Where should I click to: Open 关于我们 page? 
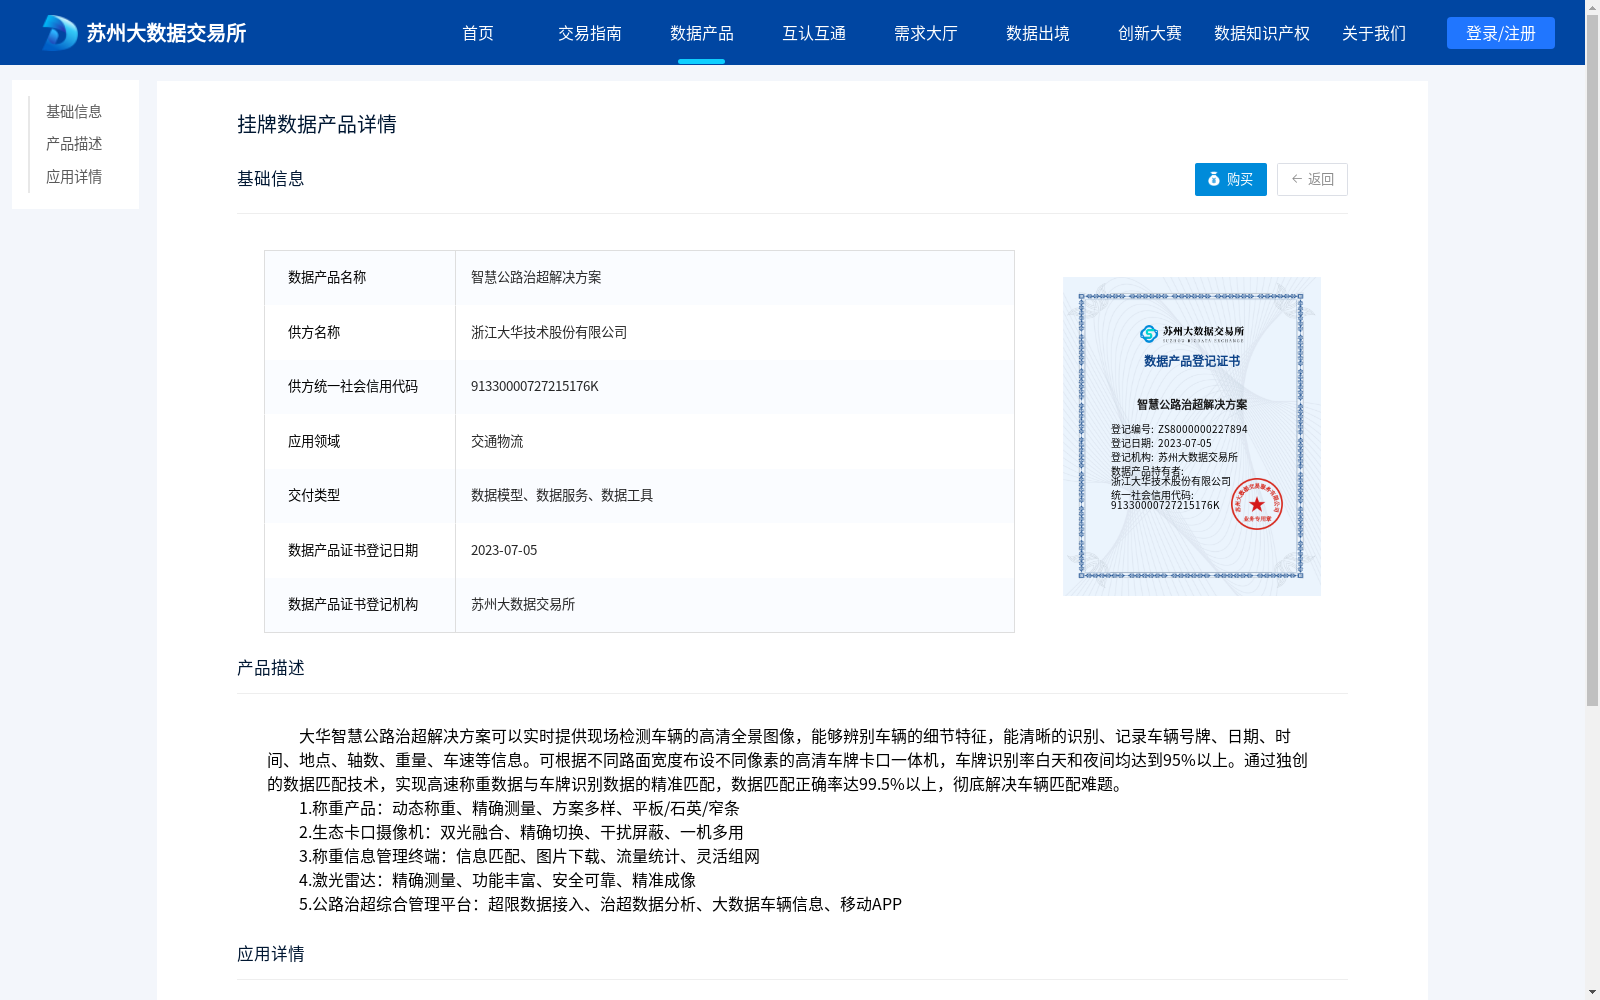[1374, 33]
